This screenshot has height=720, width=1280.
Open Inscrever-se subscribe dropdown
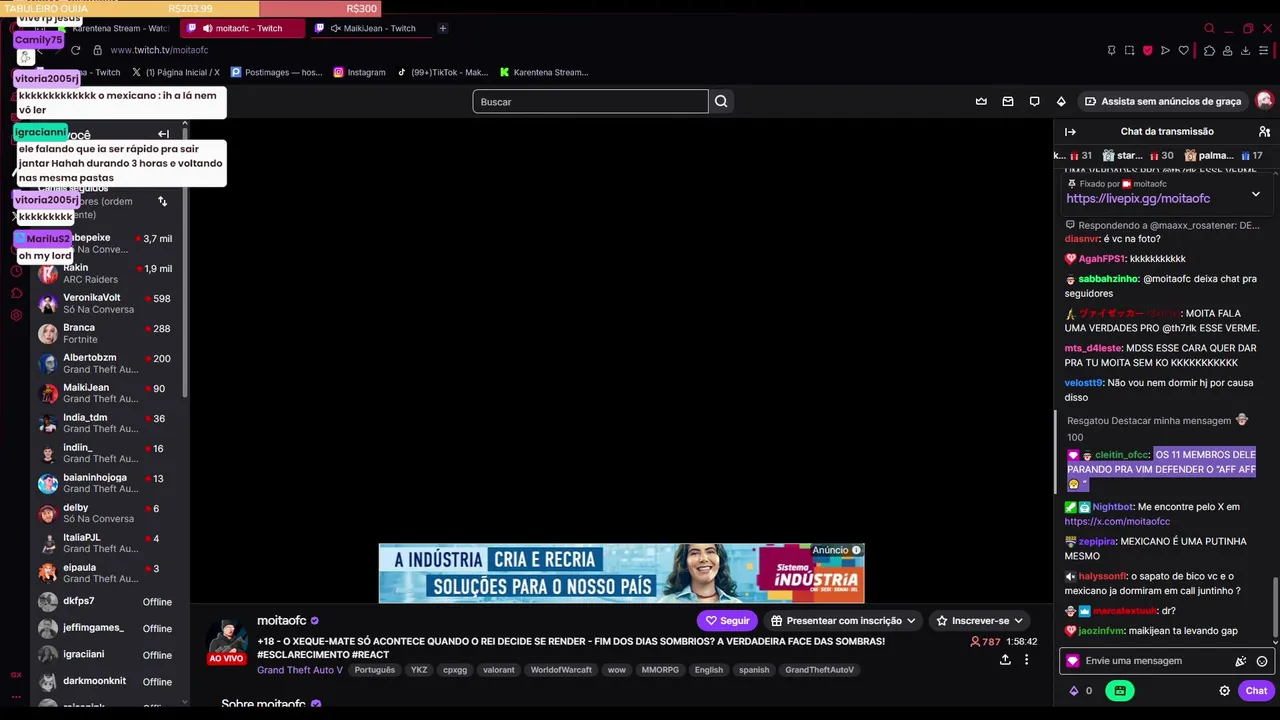point(979,621)
